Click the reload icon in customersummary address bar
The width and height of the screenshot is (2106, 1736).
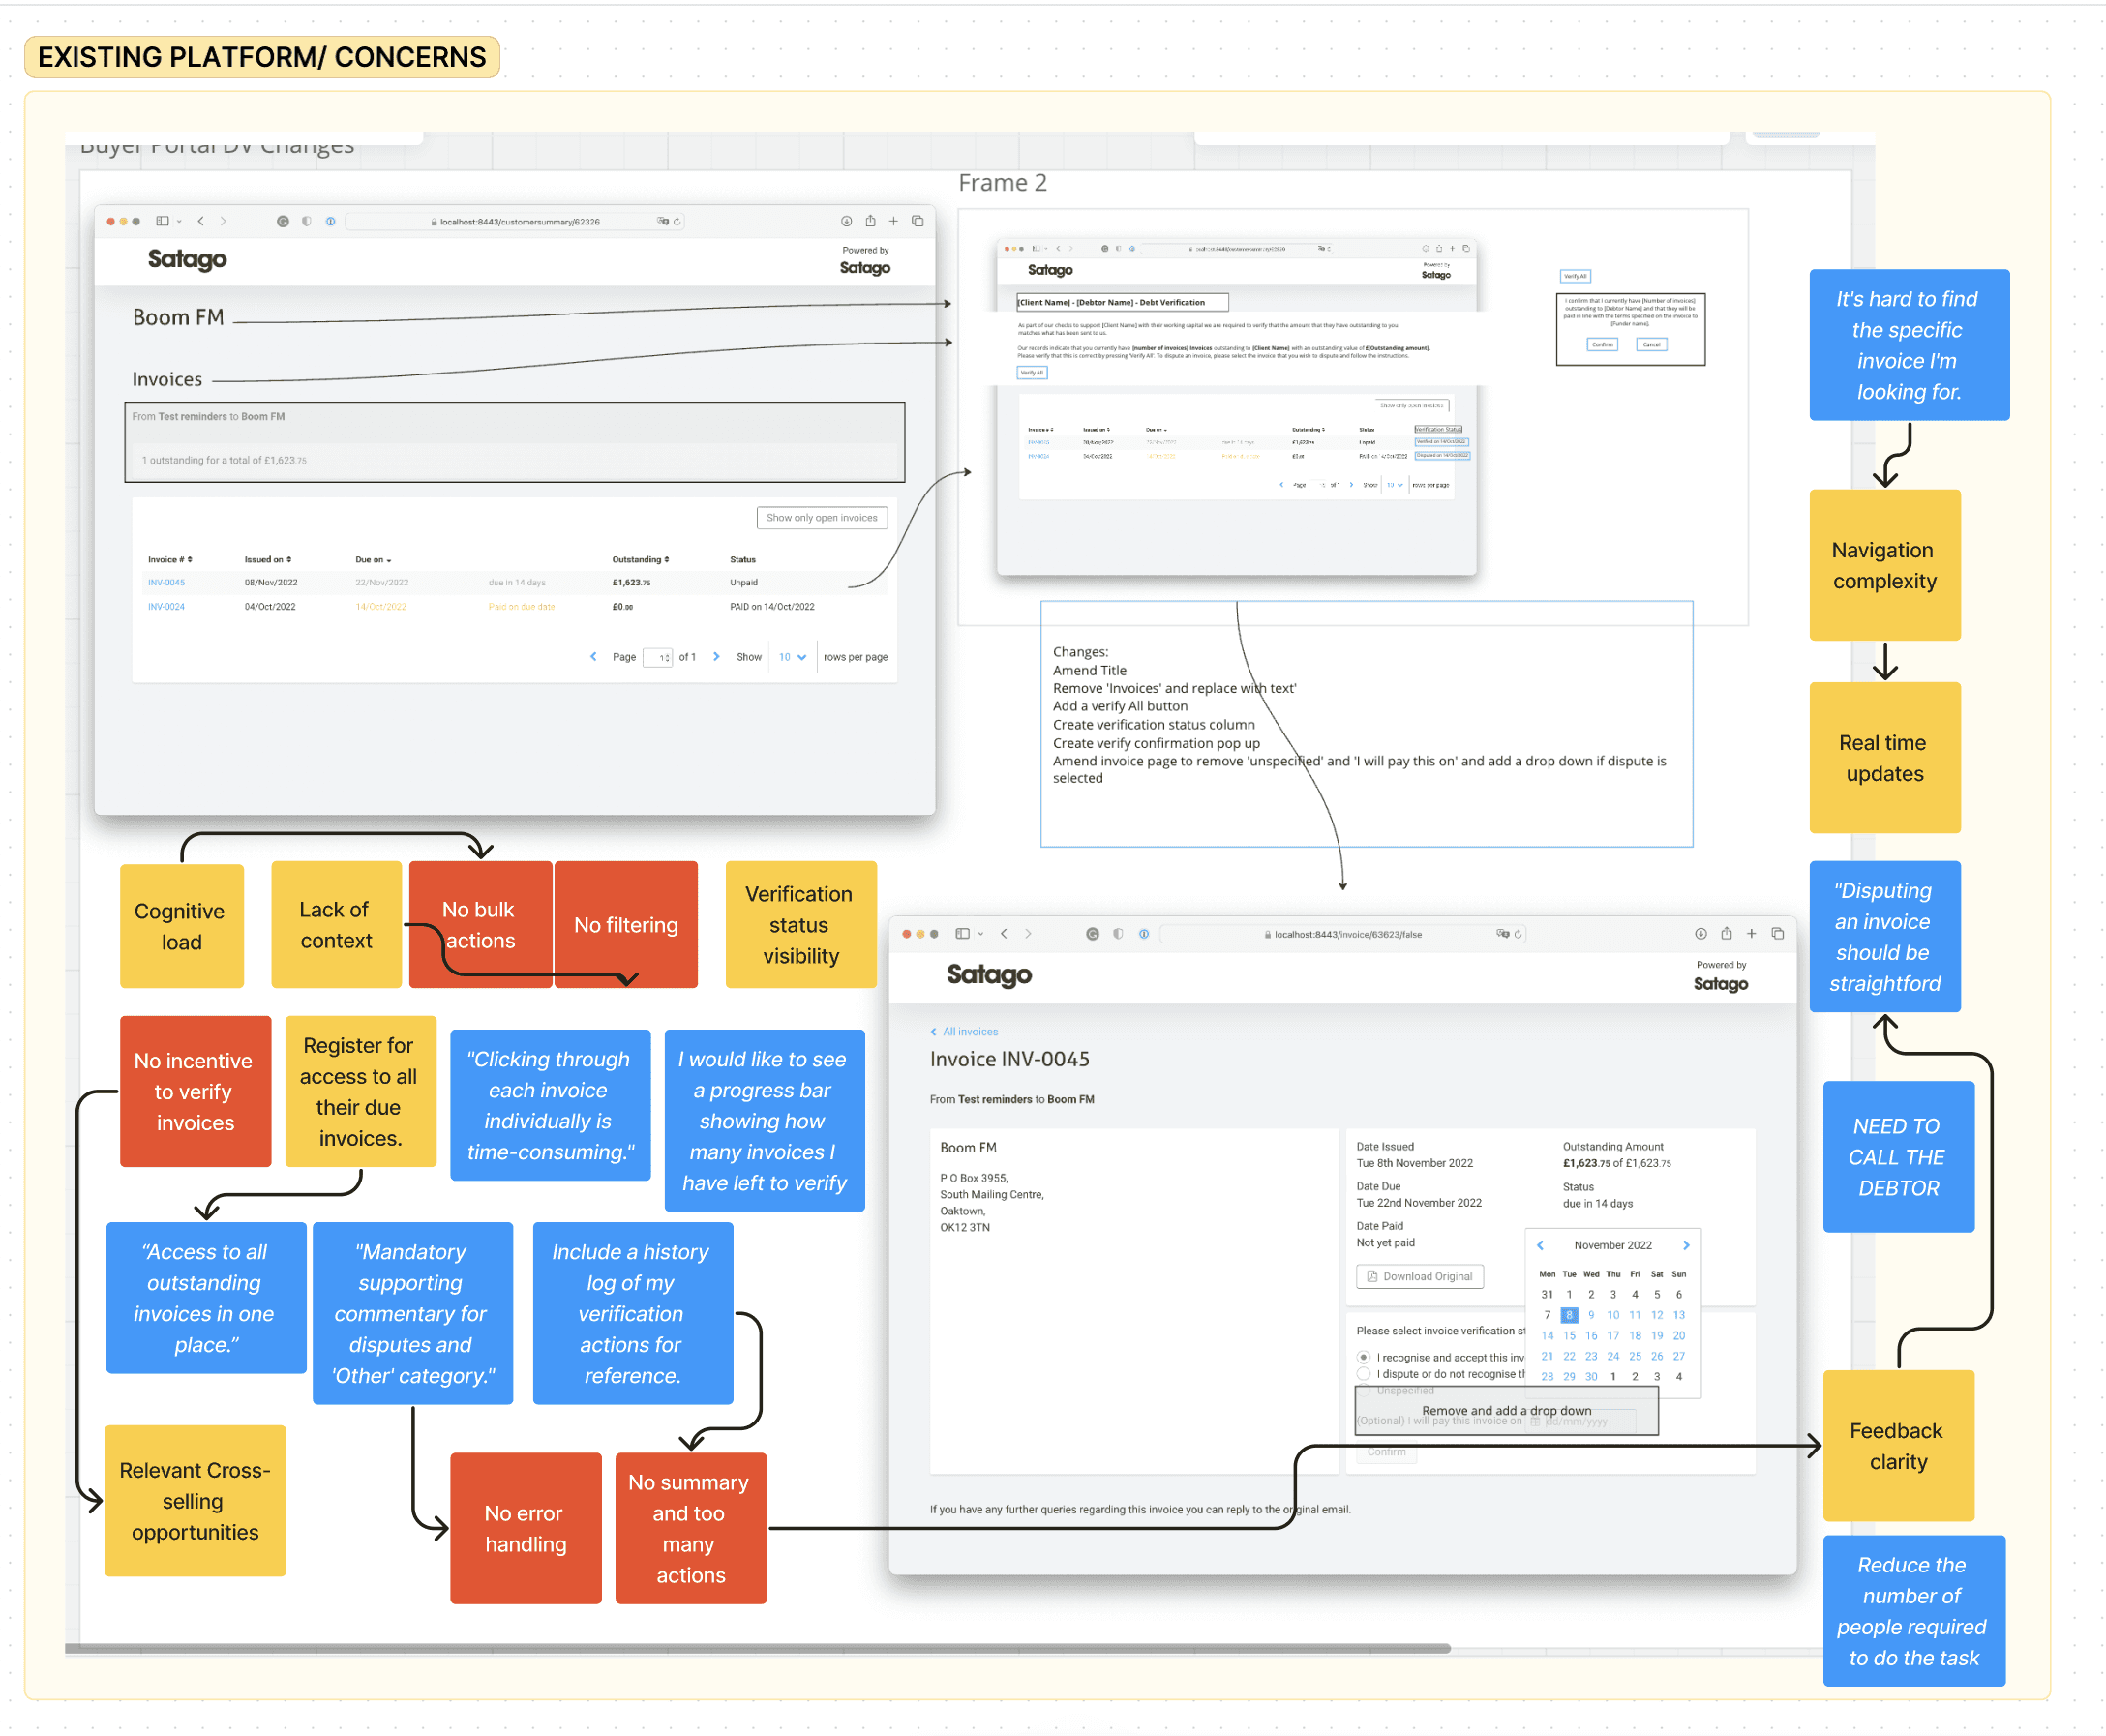click(677, 222)
